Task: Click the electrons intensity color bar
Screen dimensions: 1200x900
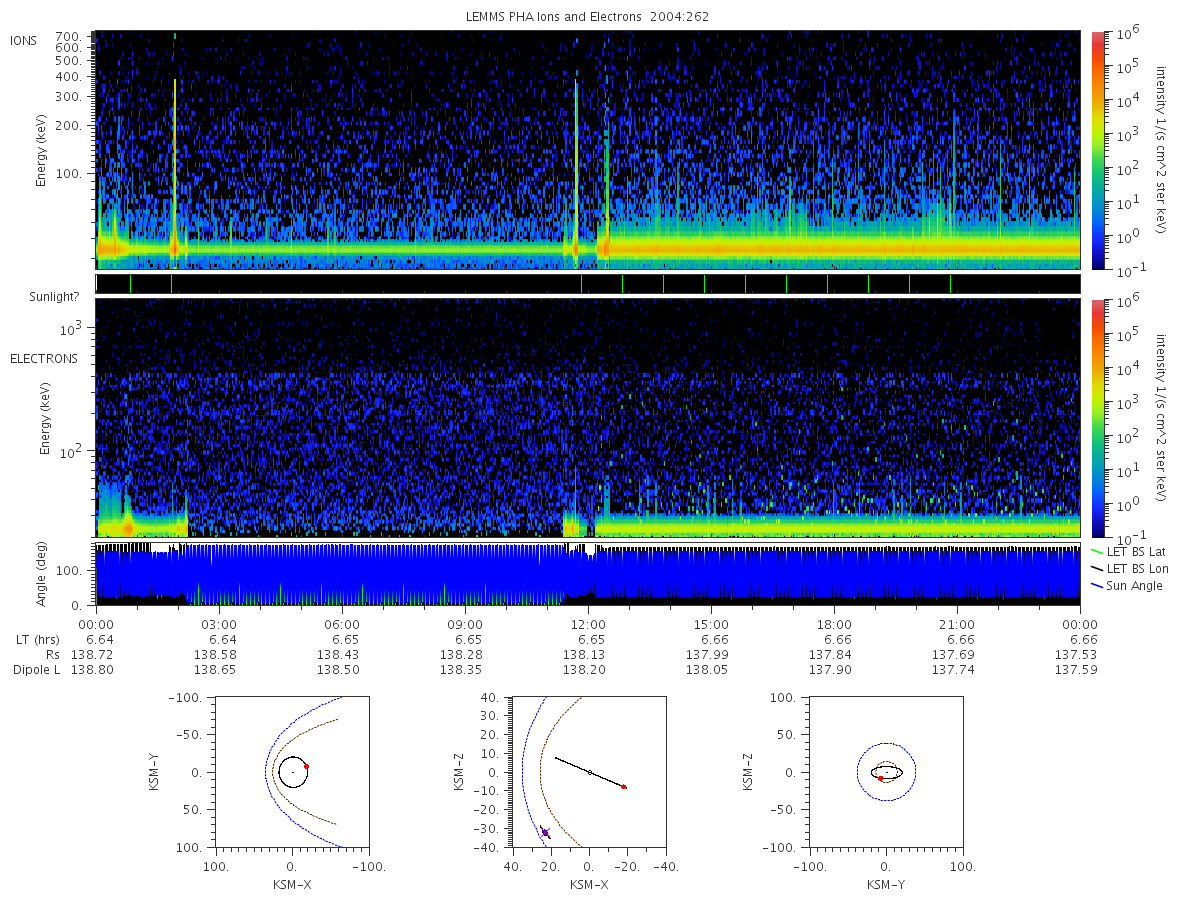Action: coord(1097,418)
